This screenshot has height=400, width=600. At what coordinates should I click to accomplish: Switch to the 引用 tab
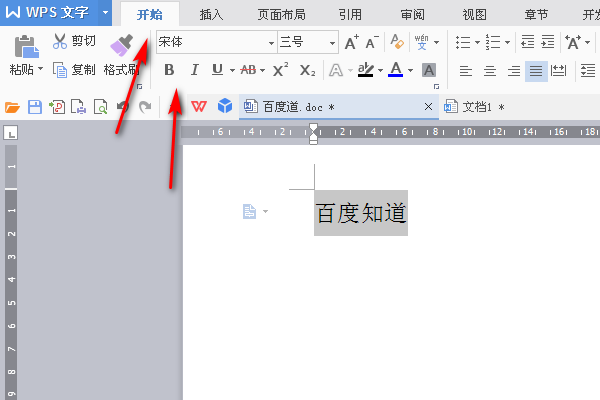tap(350, 15)
